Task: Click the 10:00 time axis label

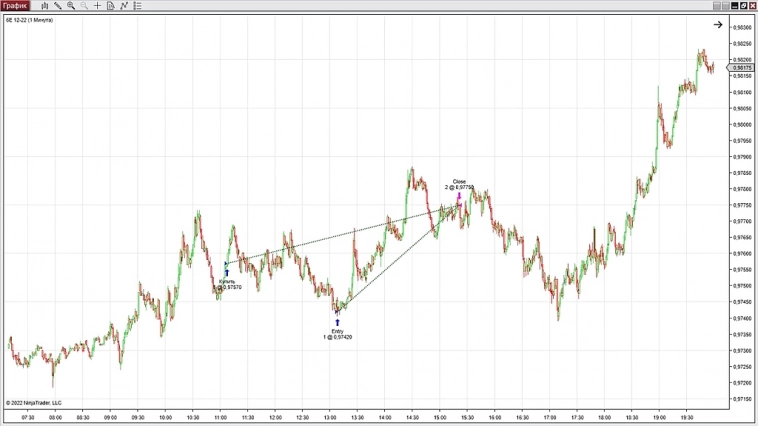Action: coord(165,417)
